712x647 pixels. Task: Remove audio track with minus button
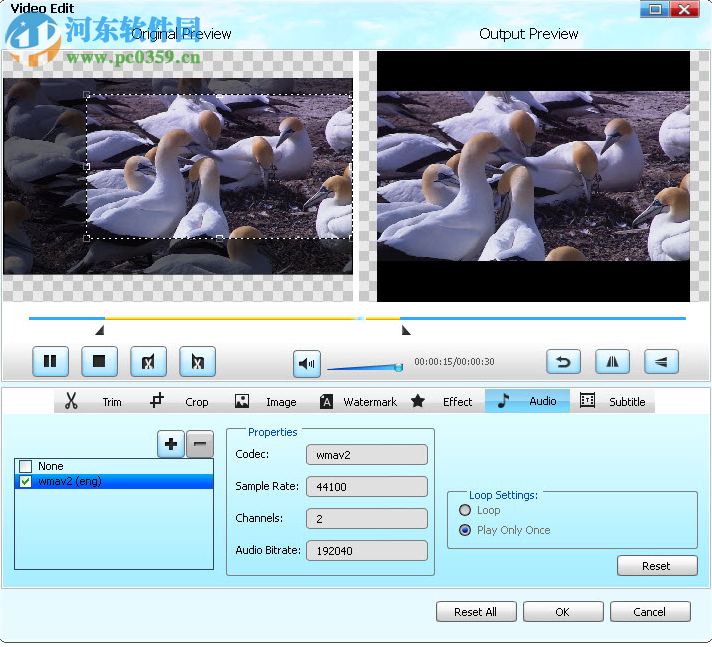(200, 444)
